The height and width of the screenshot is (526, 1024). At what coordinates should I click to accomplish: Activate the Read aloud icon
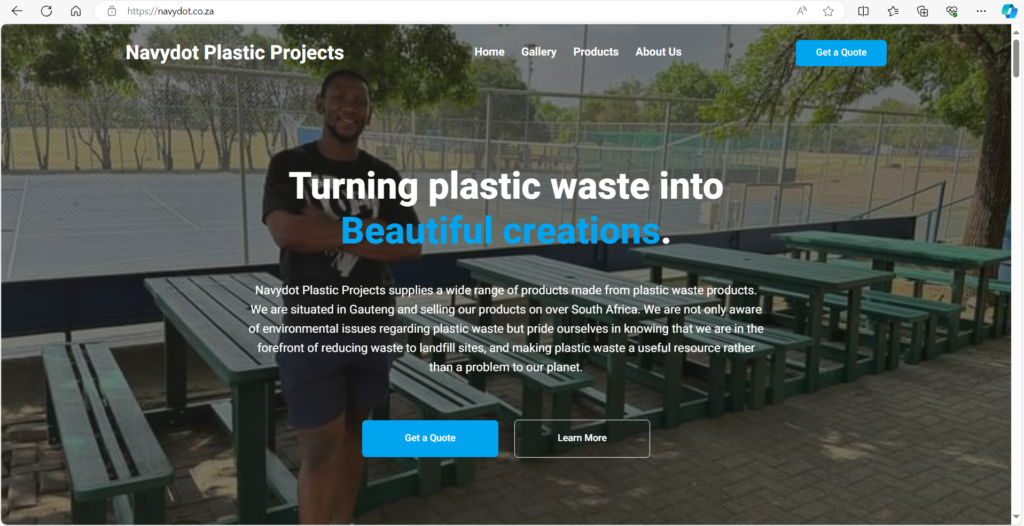802,11
